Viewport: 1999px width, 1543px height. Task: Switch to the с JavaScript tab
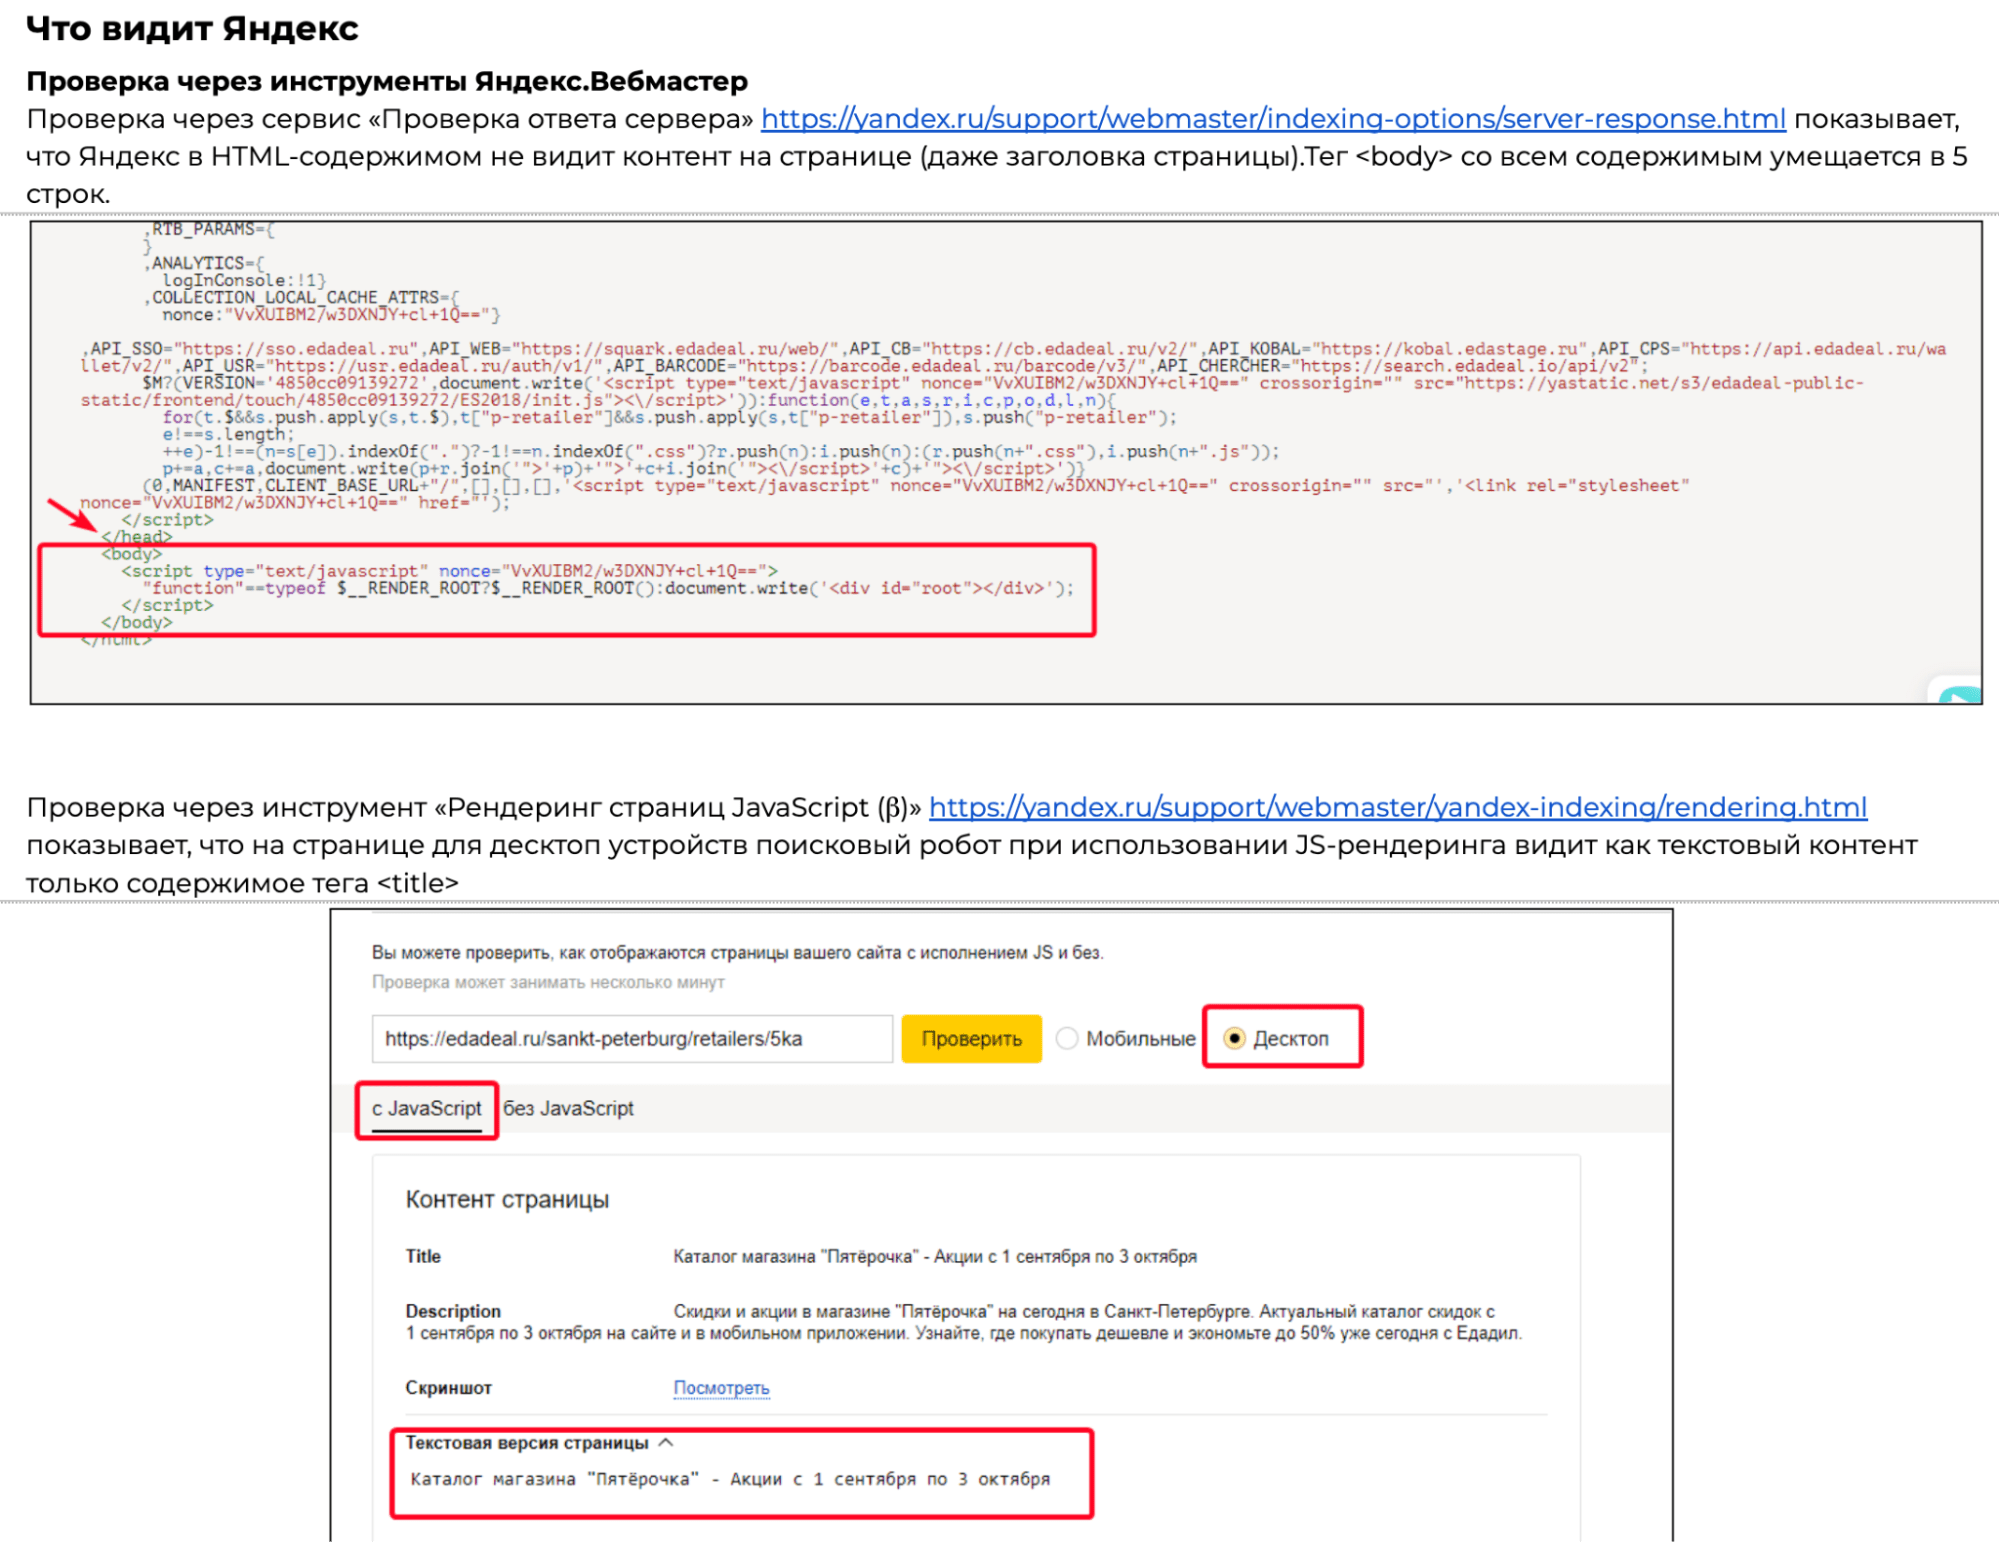(x=427, y=1109)
